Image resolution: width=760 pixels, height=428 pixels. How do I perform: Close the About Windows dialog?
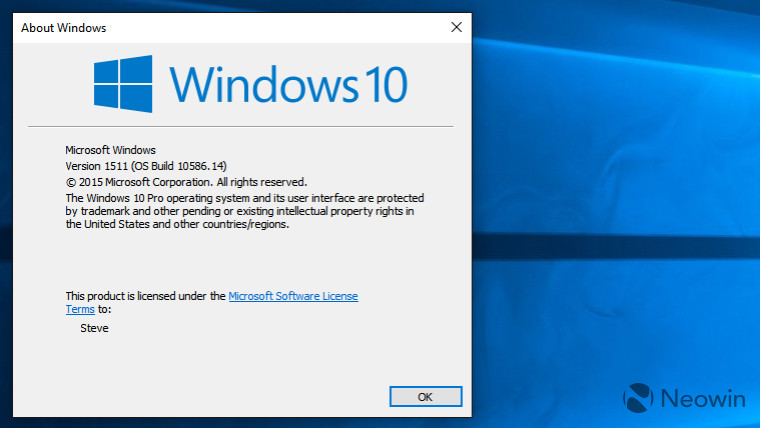(456, 27)
